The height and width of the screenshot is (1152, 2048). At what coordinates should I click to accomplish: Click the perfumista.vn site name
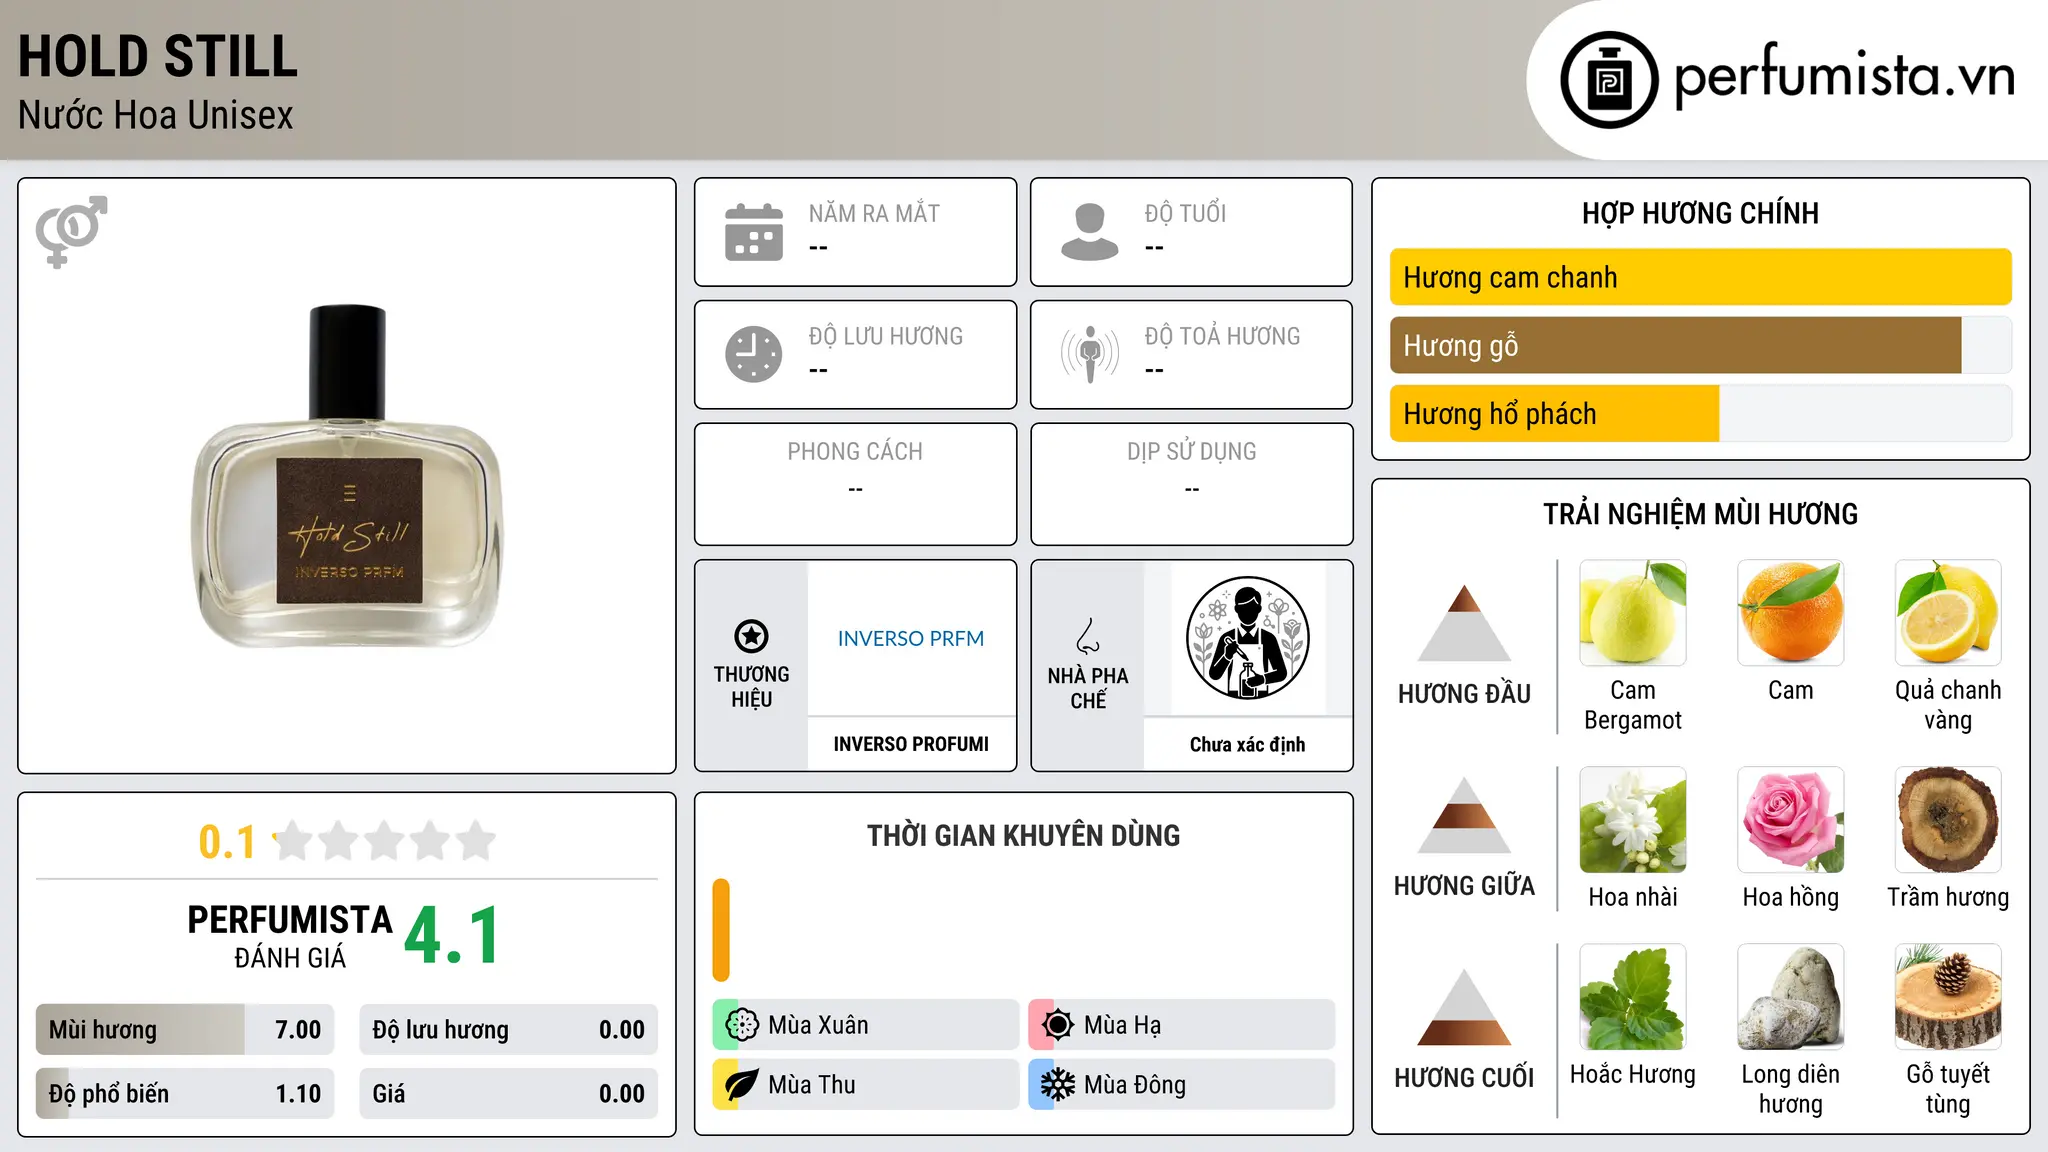[x=1845, y=75]
